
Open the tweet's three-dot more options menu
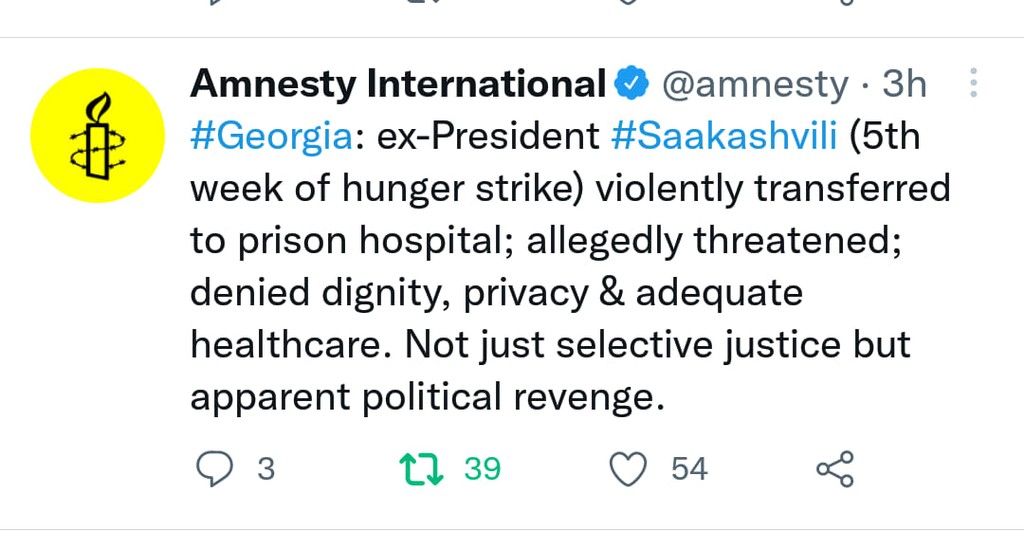click(x=972, y=84)
